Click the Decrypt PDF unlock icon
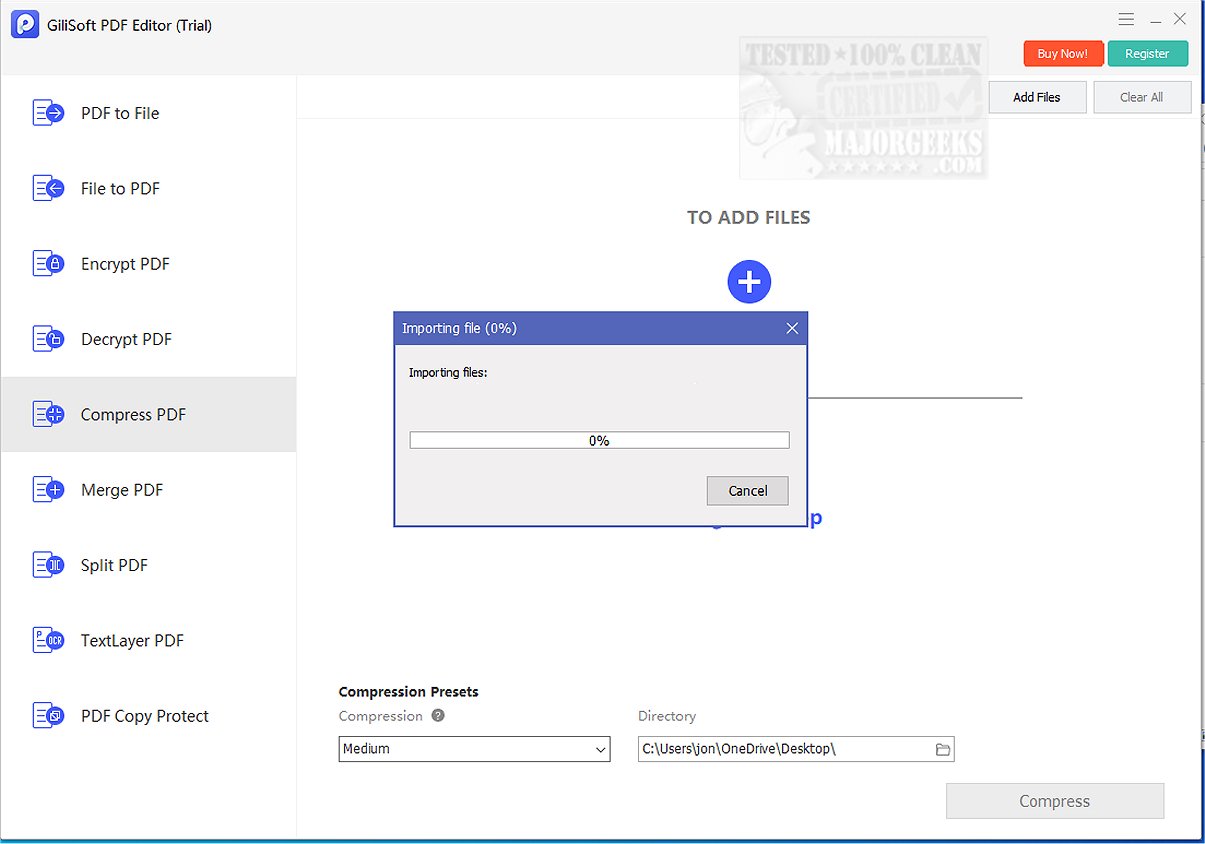 [48, 339]
